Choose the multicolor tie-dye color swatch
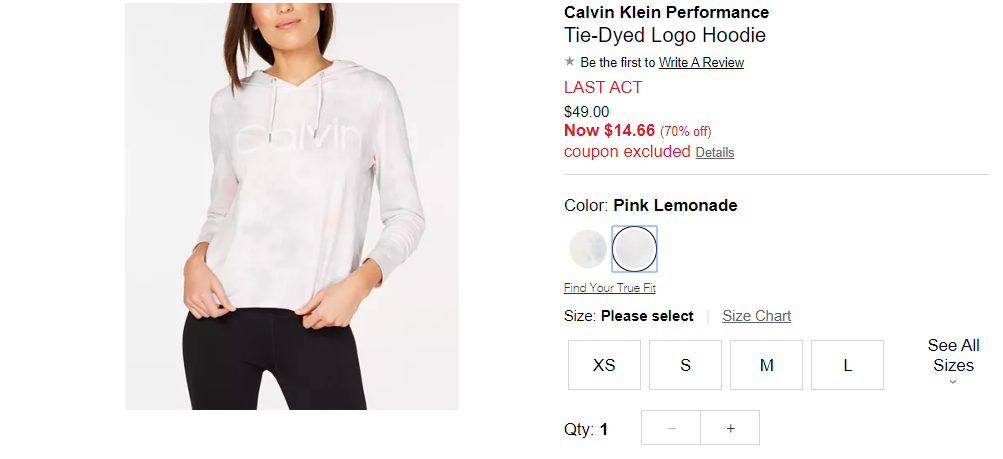This screenshot has height=459, width=1003. coord(588,249)
